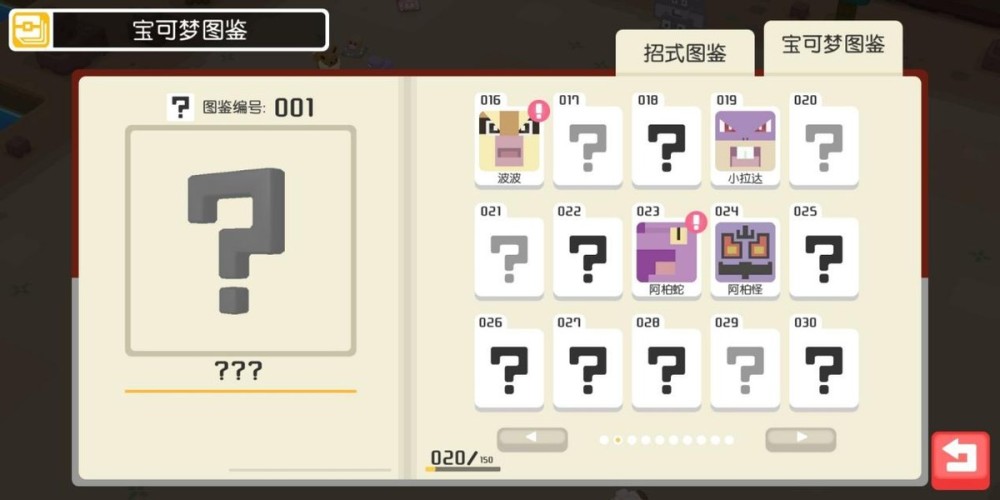The height and width of the screenshot is (500, 1000).
Task: Switch to the 宝可梦图鉴 tab
Action: click(x=833, y=46)
